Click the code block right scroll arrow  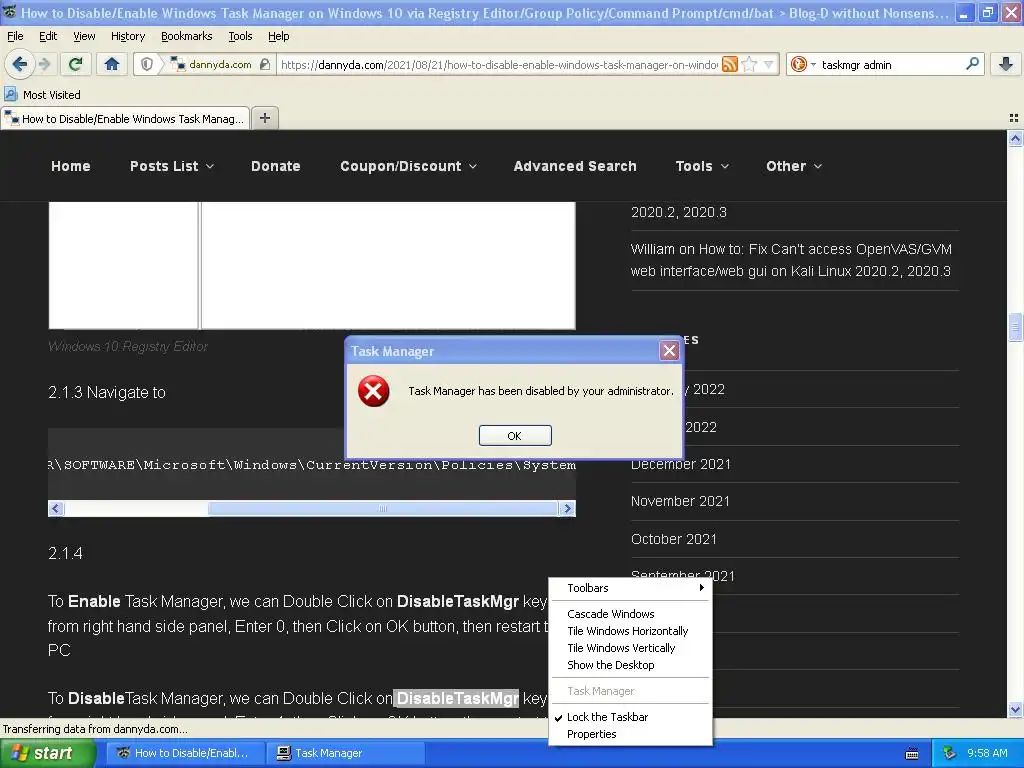point(568,508)
